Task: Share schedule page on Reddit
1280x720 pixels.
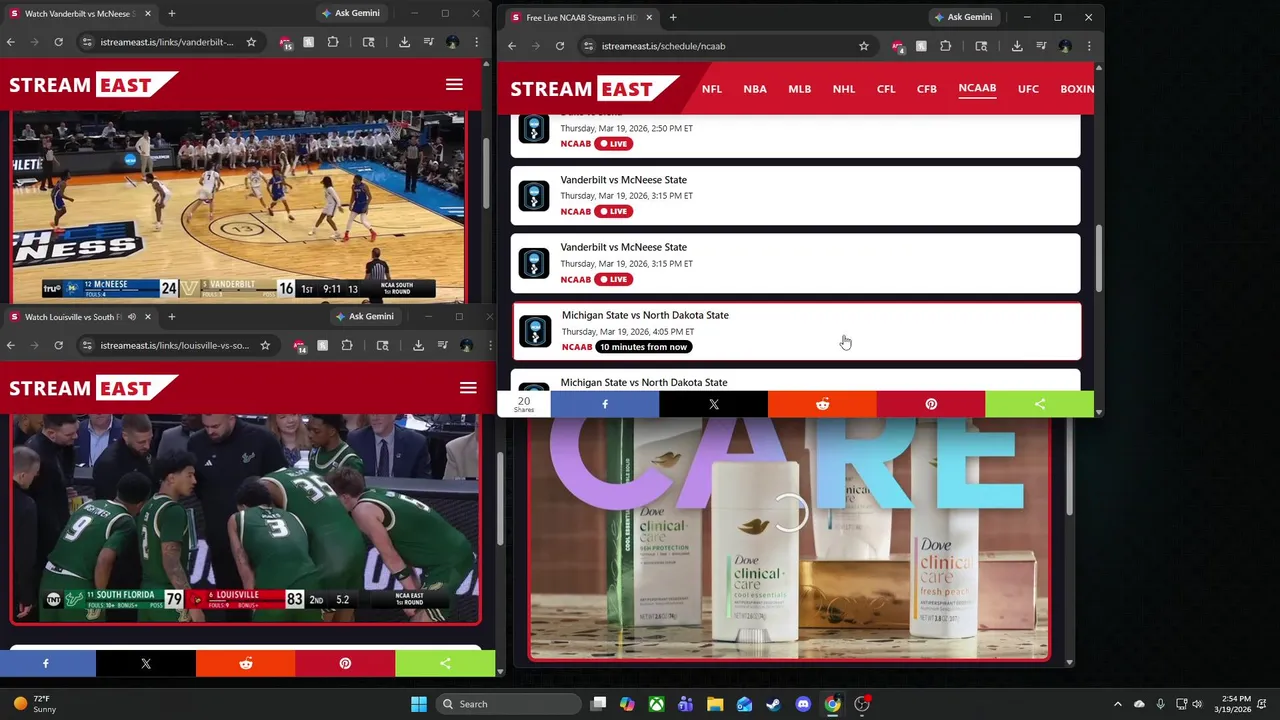Action: [822, 404]
